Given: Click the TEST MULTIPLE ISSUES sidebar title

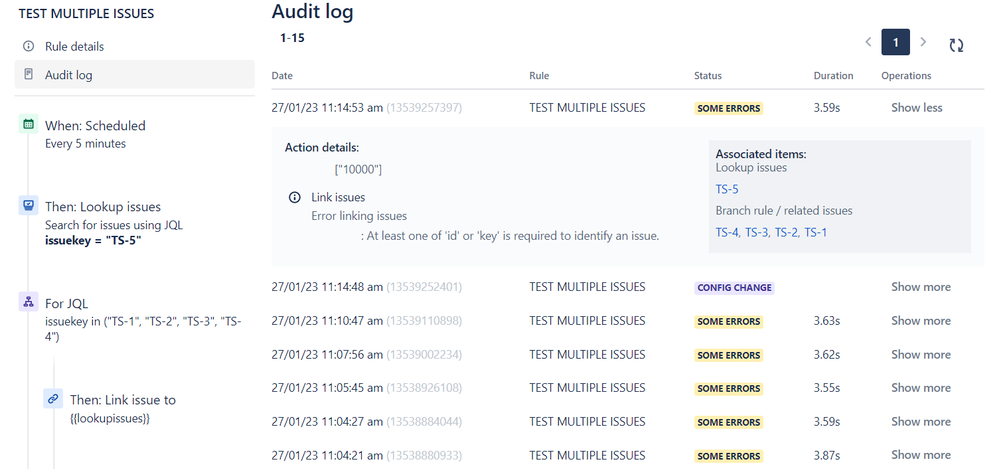Looking at the screenshot, I should 86,13.
